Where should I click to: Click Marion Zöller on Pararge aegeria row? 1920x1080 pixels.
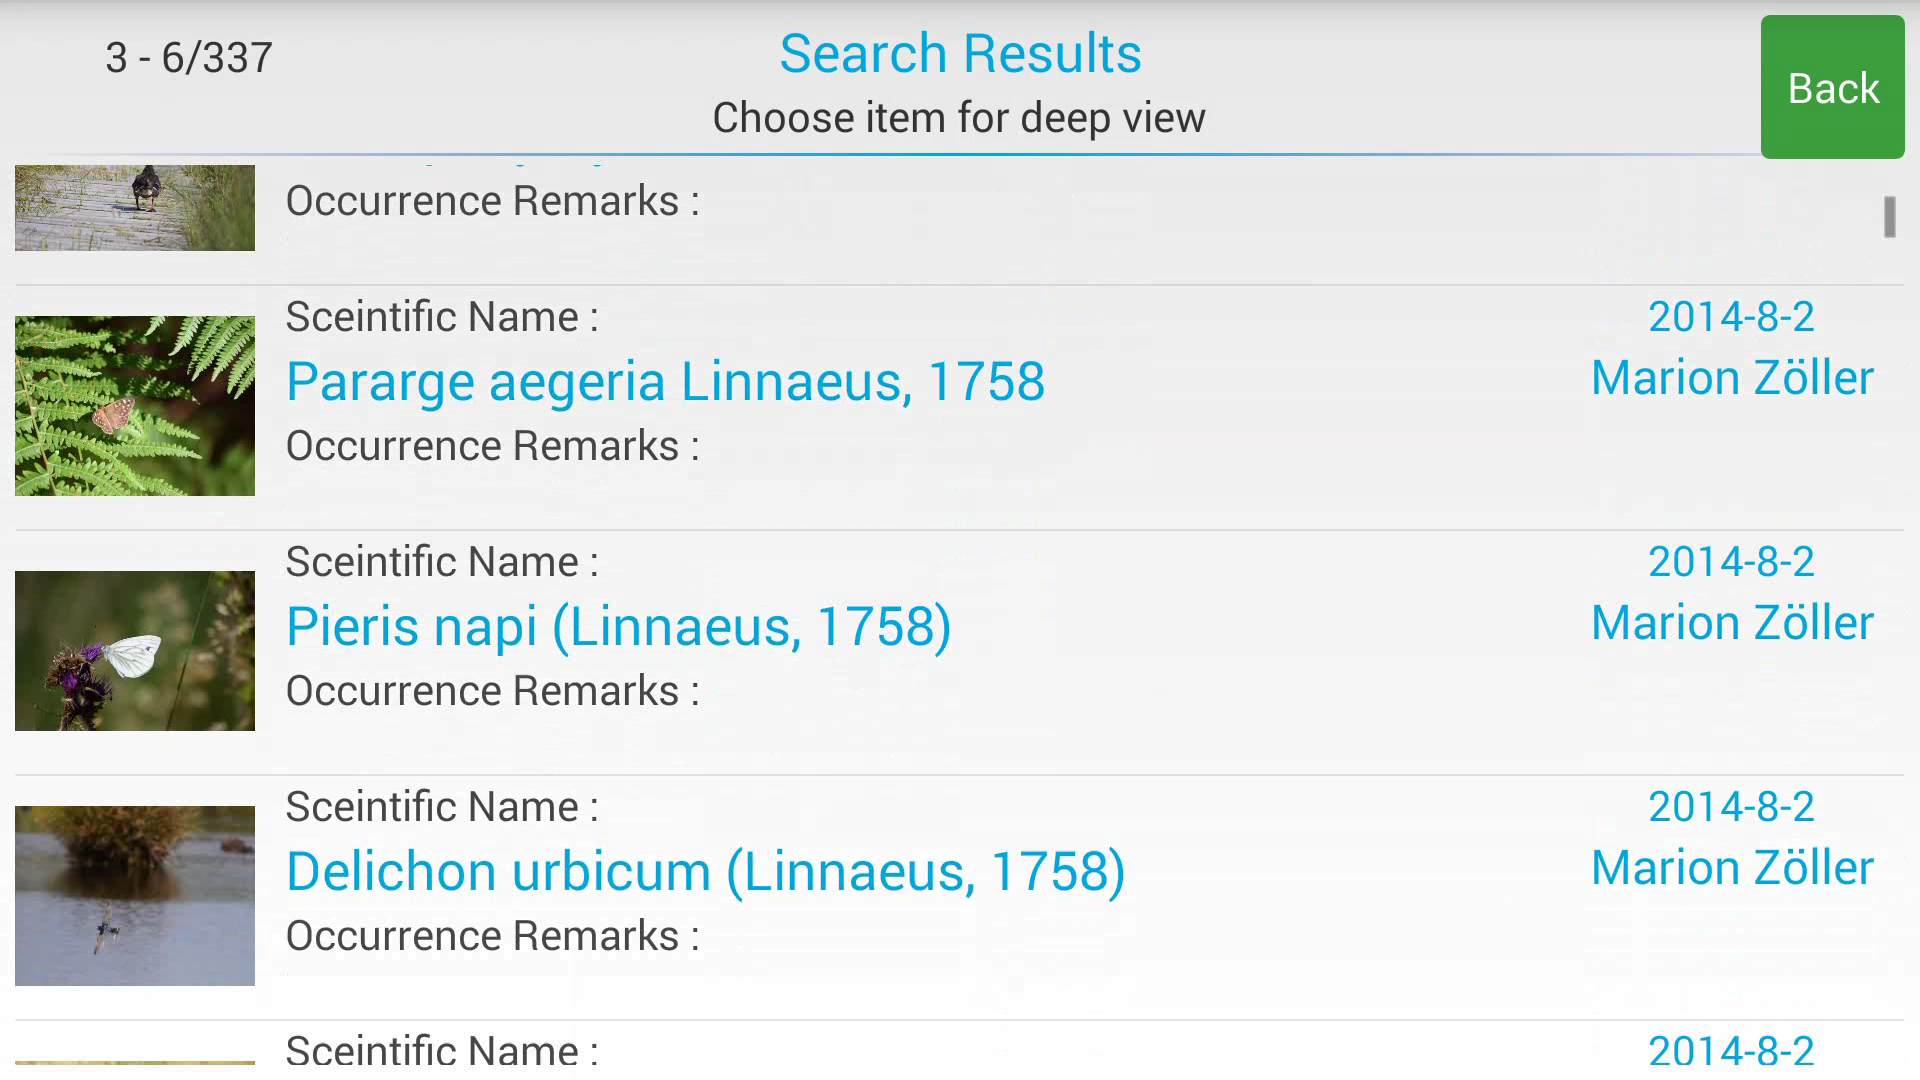click(1732, 378)
